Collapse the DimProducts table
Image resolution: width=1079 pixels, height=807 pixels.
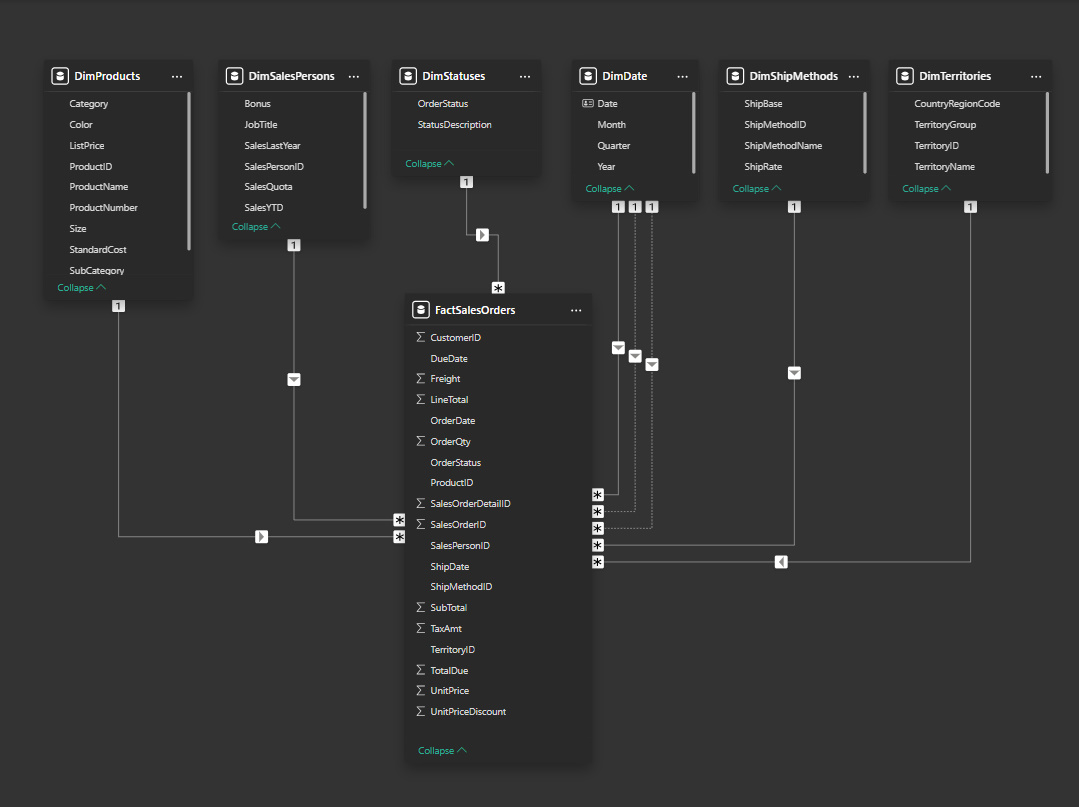[81, 288]
